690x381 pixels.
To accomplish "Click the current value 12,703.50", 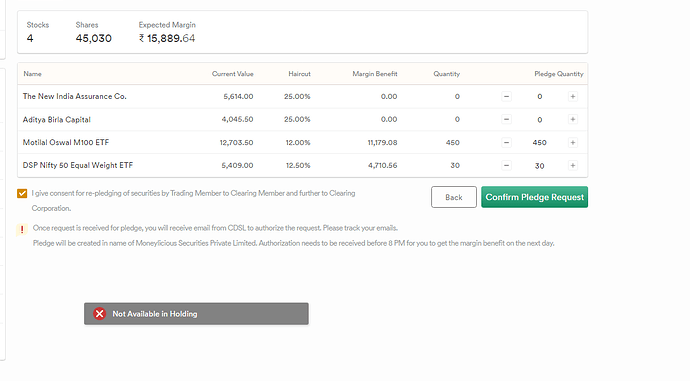I will coord(236,143).
